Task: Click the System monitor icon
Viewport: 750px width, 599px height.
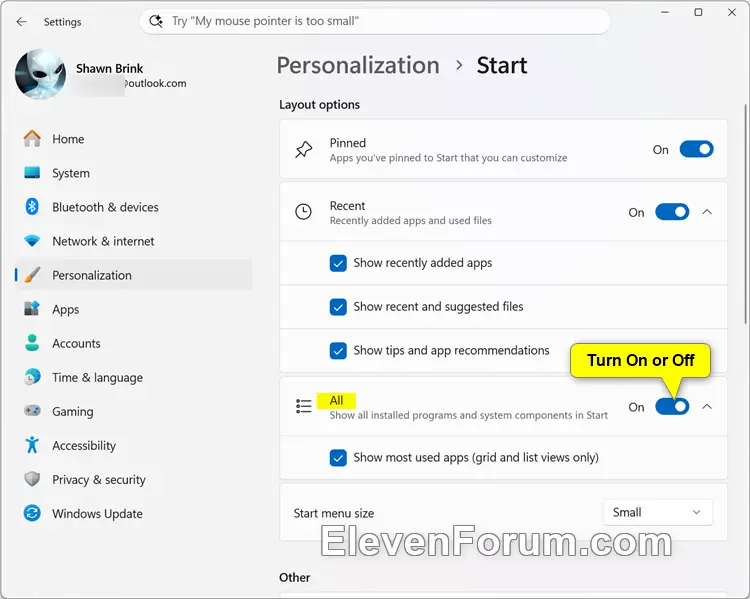Action: click(x=32, y=173)
